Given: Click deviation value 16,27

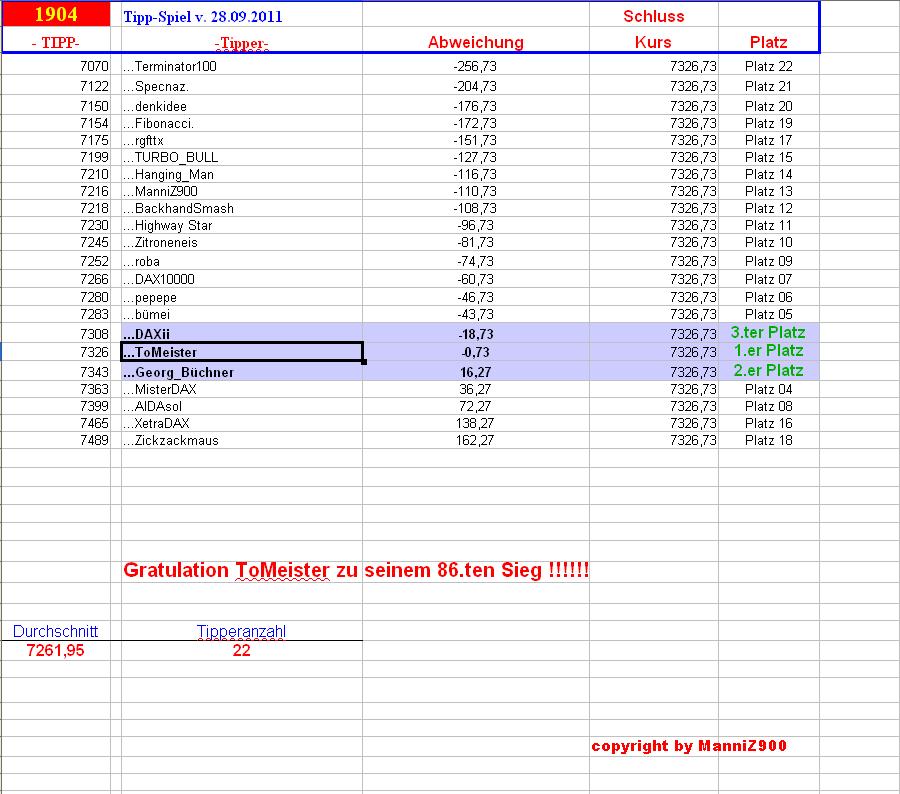Looking at the screenshot, I should coord(475,373).
